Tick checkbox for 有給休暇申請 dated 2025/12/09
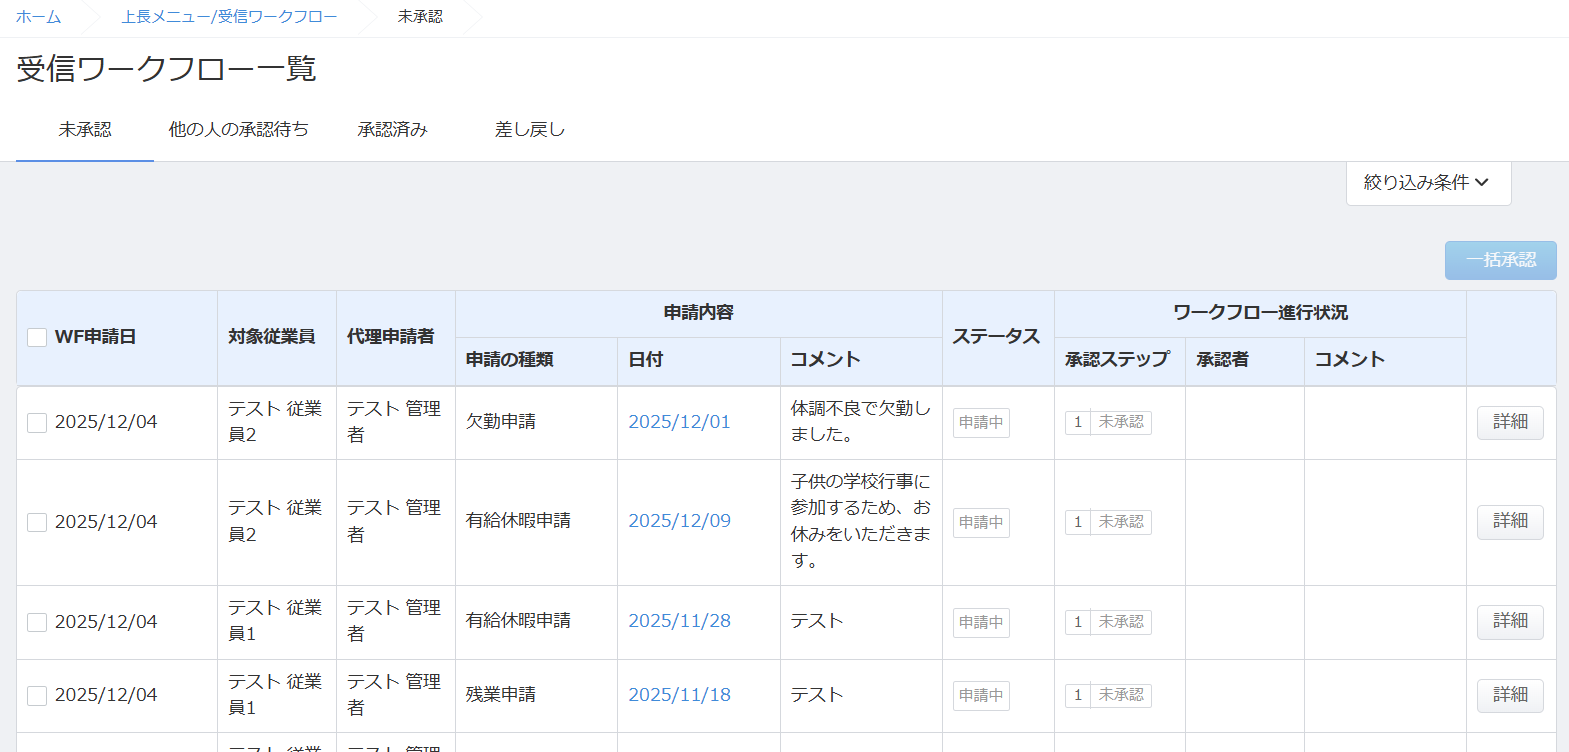 (37, 522)
